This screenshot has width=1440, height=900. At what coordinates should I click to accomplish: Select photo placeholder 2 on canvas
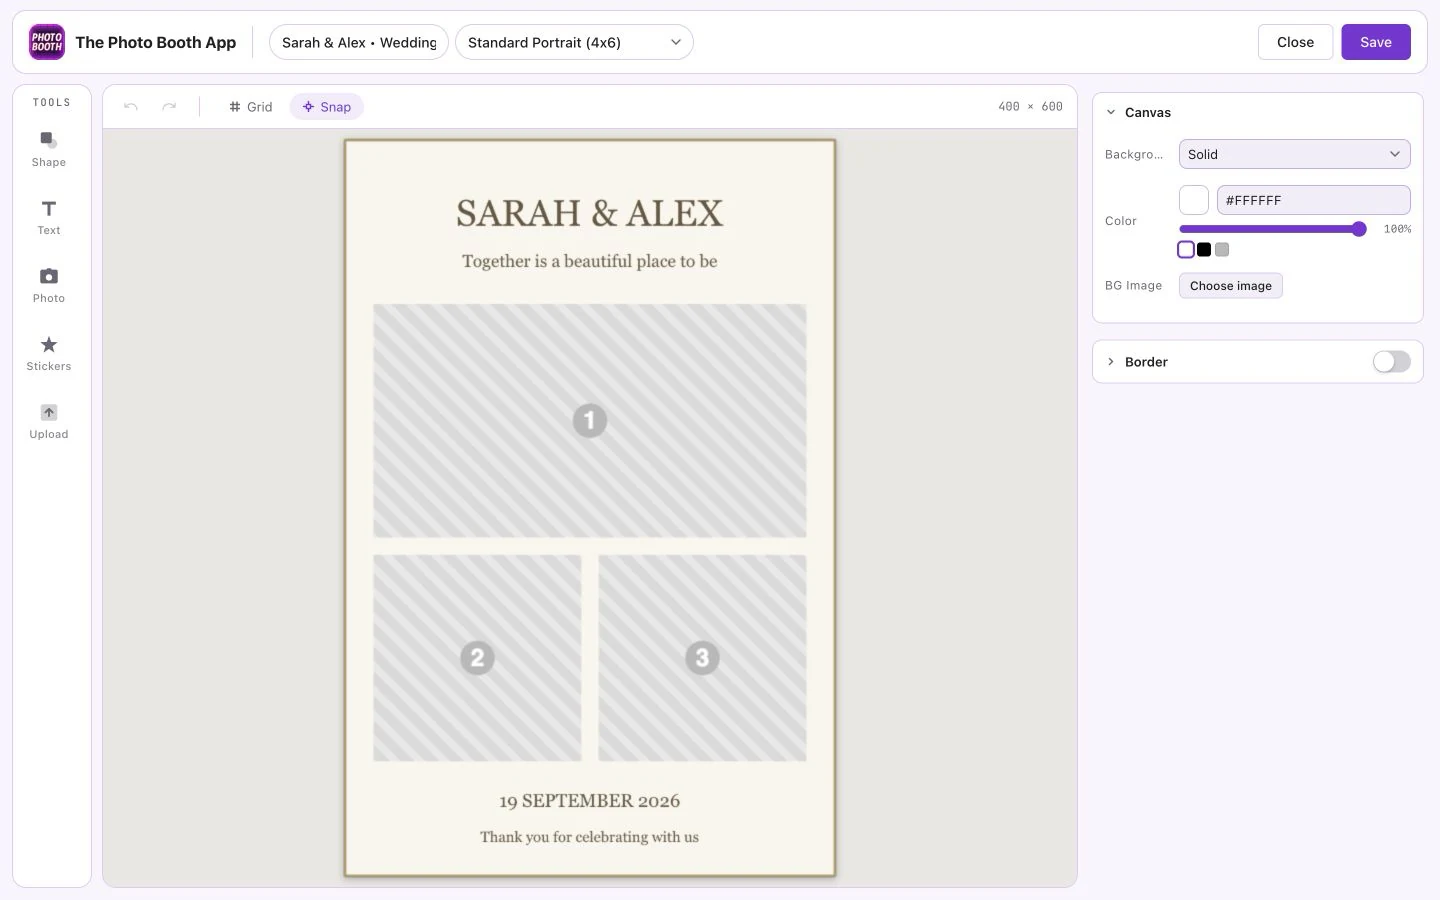pyautogui.click(x=477, y=658)
